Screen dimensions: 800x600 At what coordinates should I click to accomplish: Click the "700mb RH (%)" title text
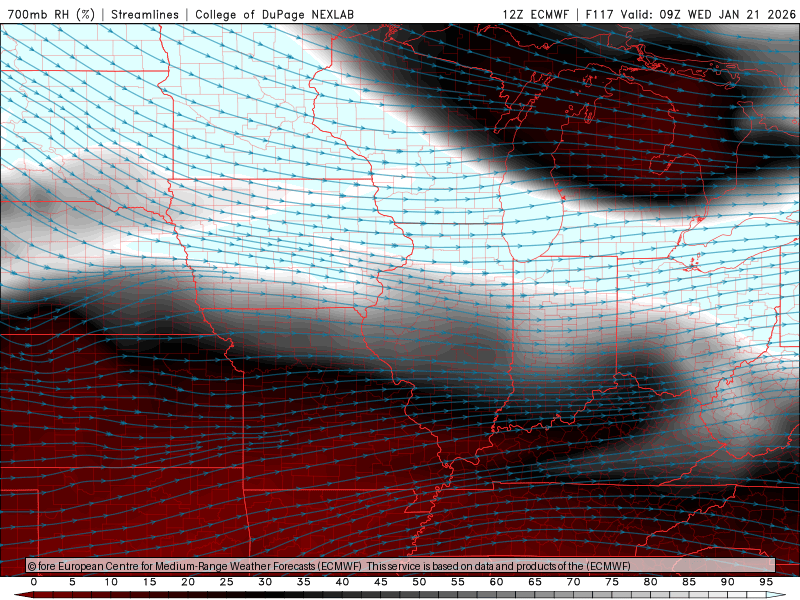pos(52,14)
